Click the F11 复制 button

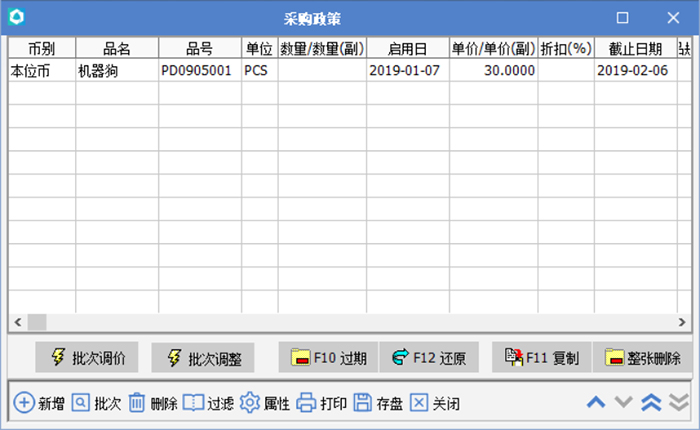(541, 357)
